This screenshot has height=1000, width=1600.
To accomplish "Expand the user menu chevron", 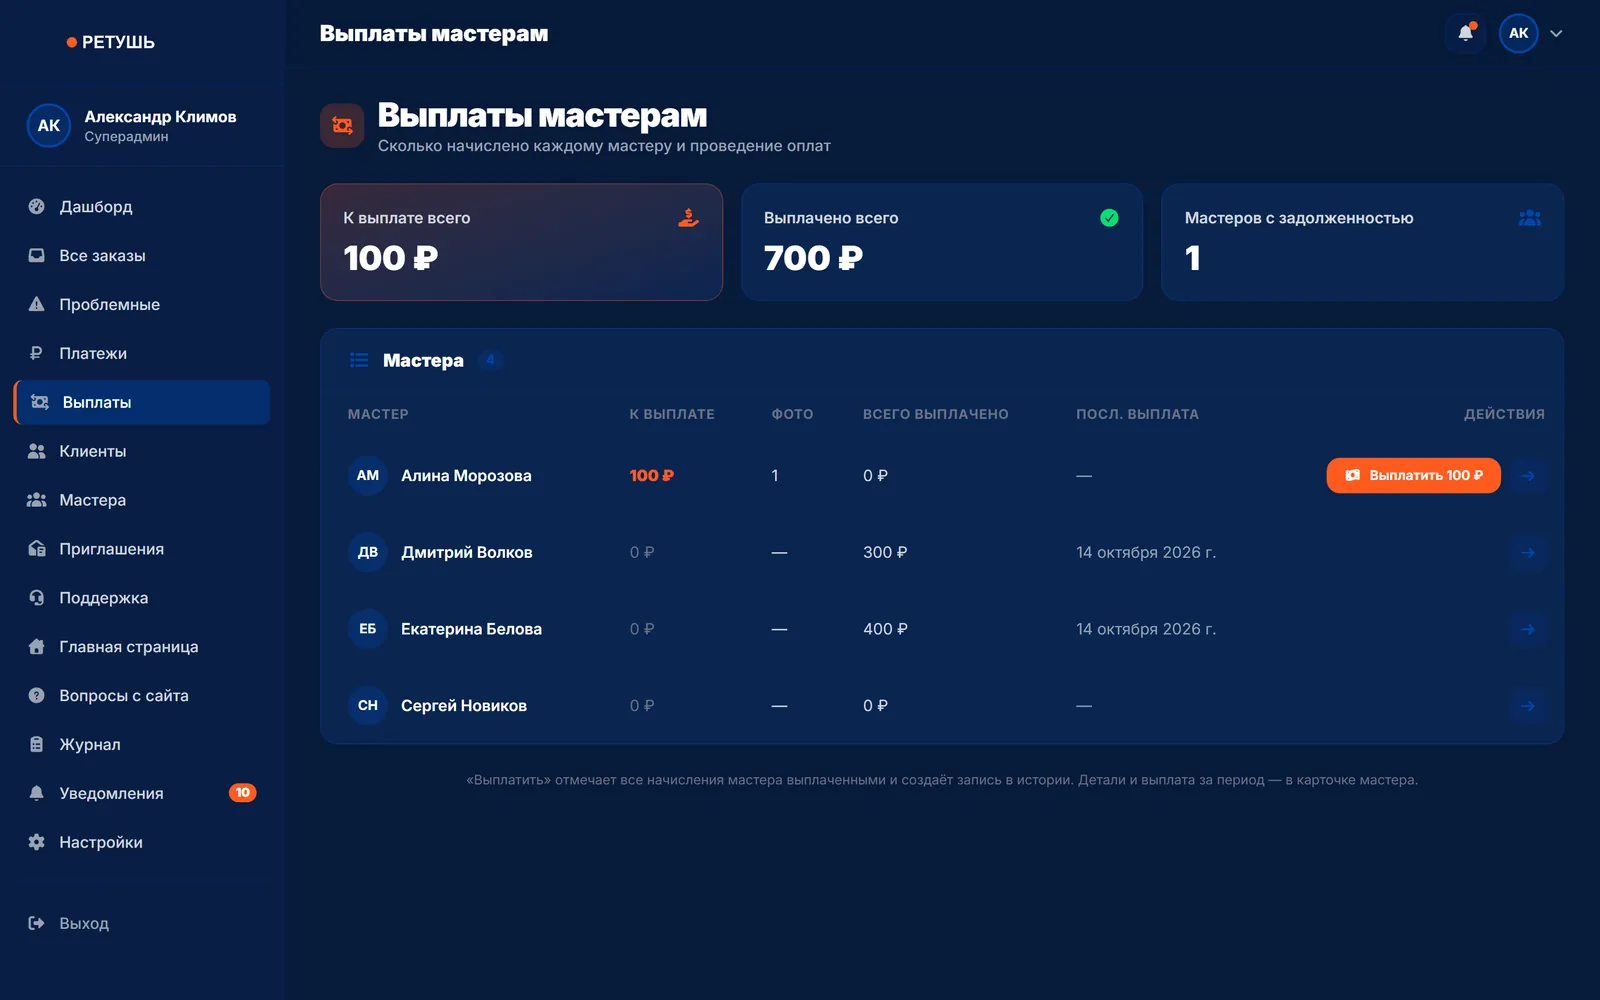I will click(1556, 34).
